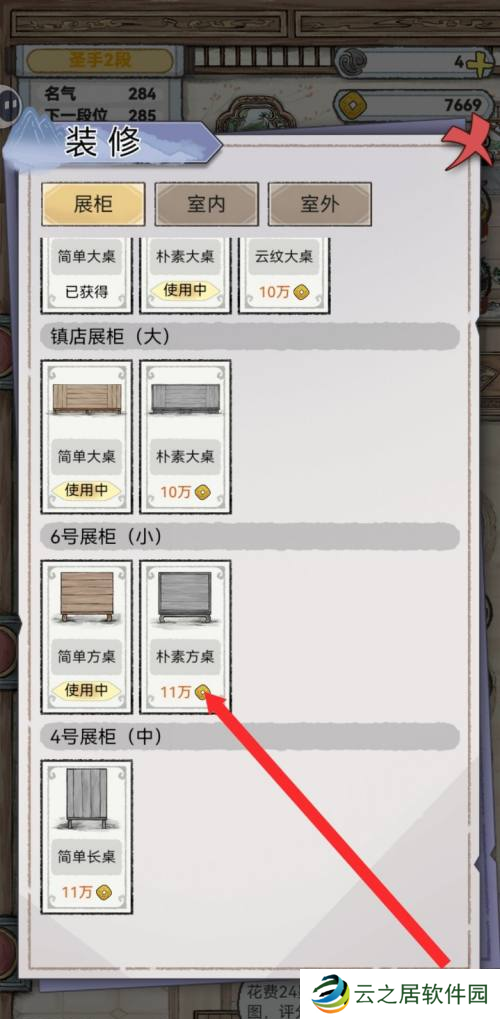The image size is (500, 1019).
Task: Buy 云纹大桌 for 10万 coins
Action: pos(283,292)
